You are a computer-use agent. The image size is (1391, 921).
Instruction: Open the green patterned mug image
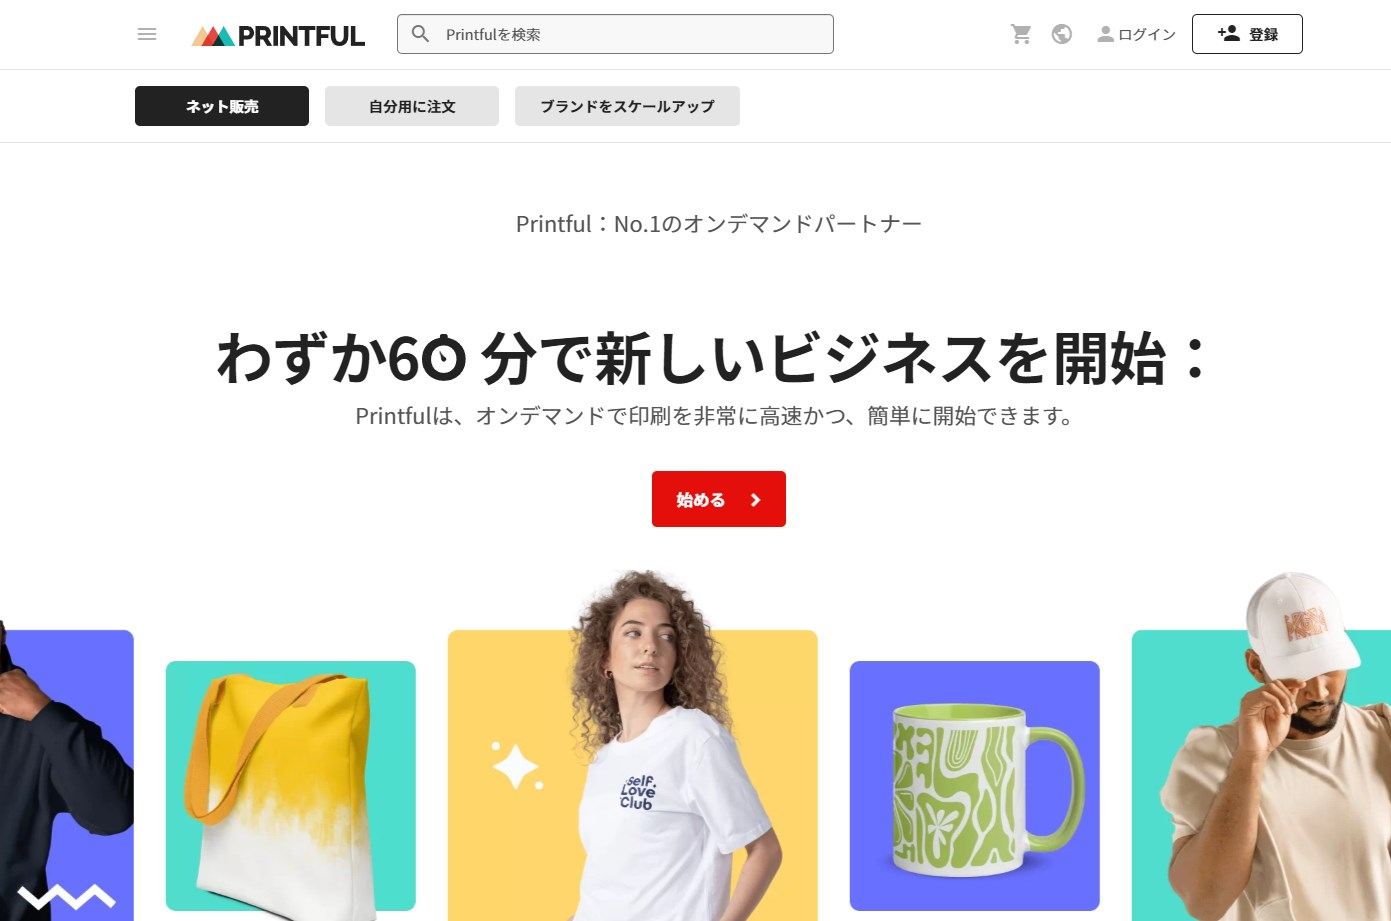(975, 786)
